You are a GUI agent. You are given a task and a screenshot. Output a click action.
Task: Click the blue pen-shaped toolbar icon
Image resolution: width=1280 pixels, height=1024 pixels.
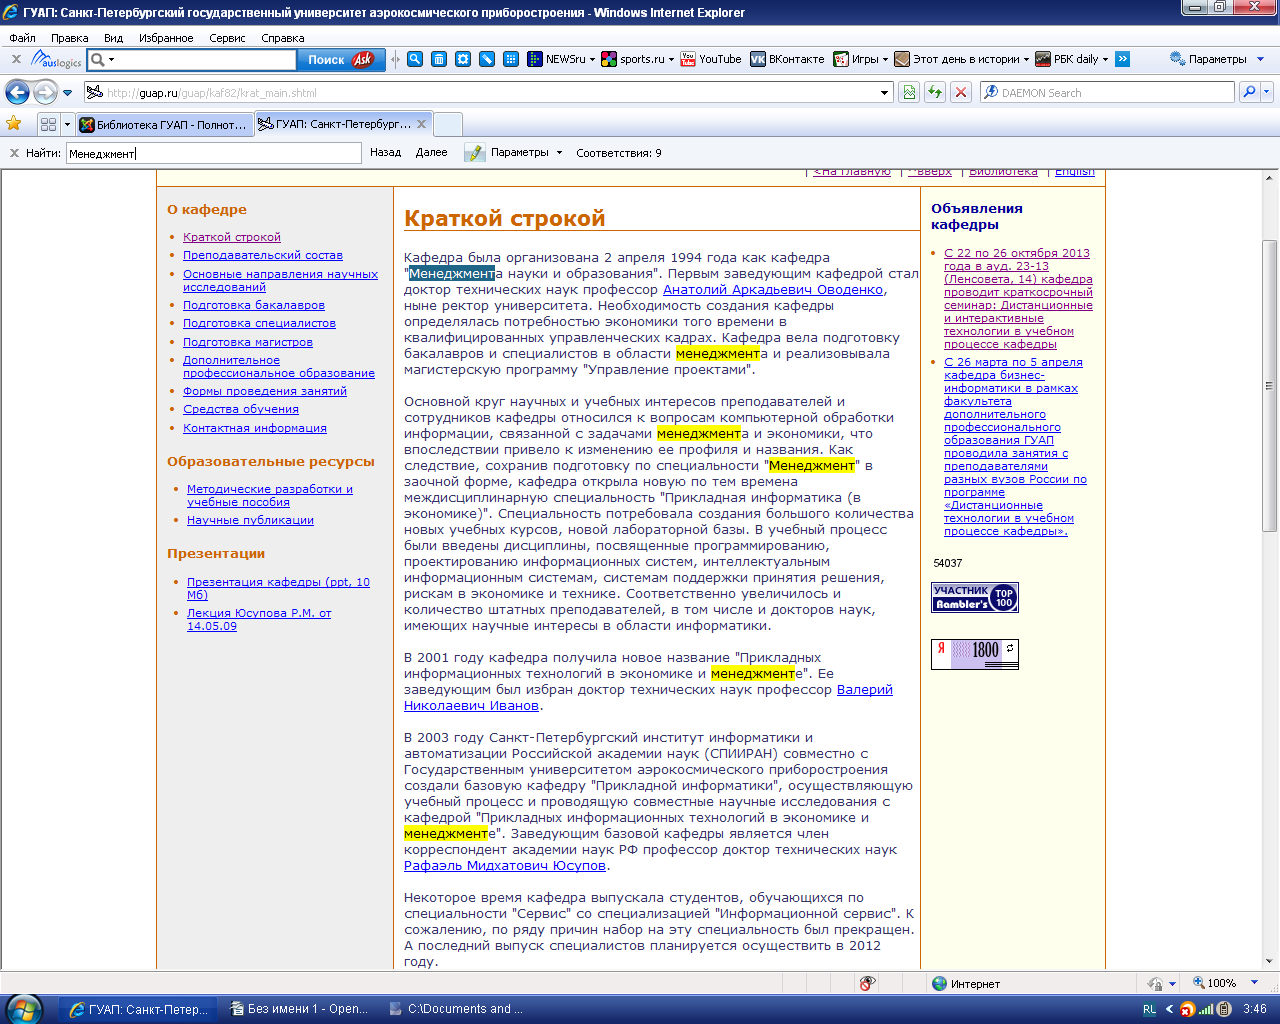coord(487,59)
